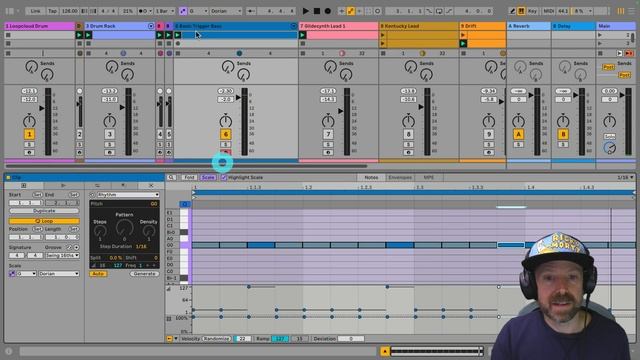Image resolution: width=640 pixels, height=360 pixels.
Task: Open the clip Generate tools tab
Action: (x=151, y=186)
